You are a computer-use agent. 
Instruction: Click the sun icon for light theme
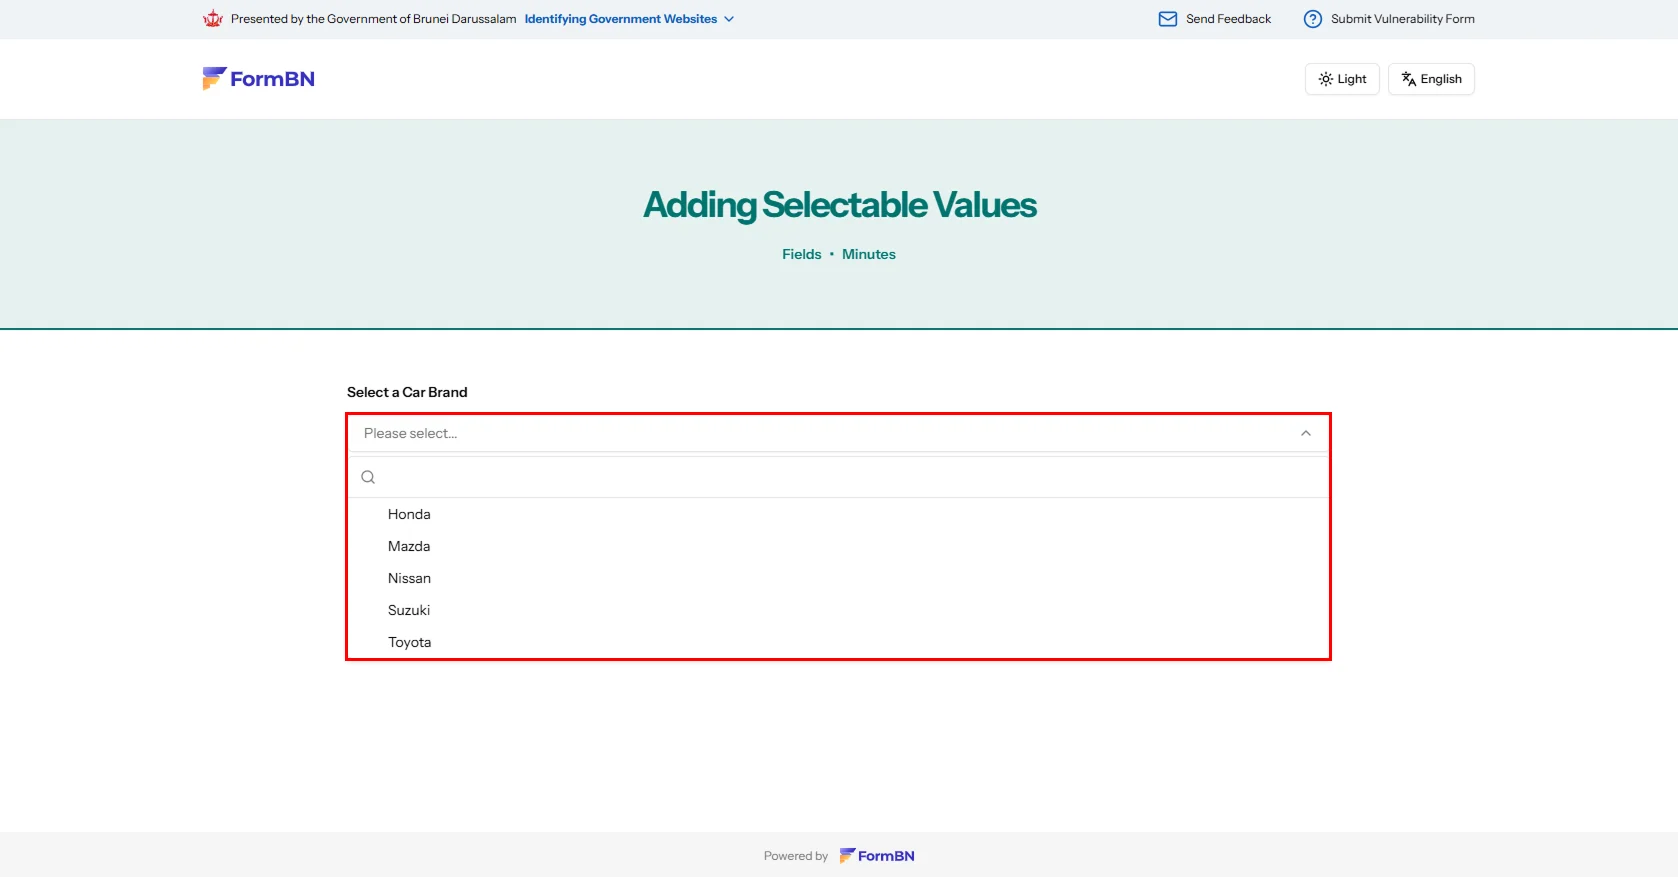[1325, 79]
